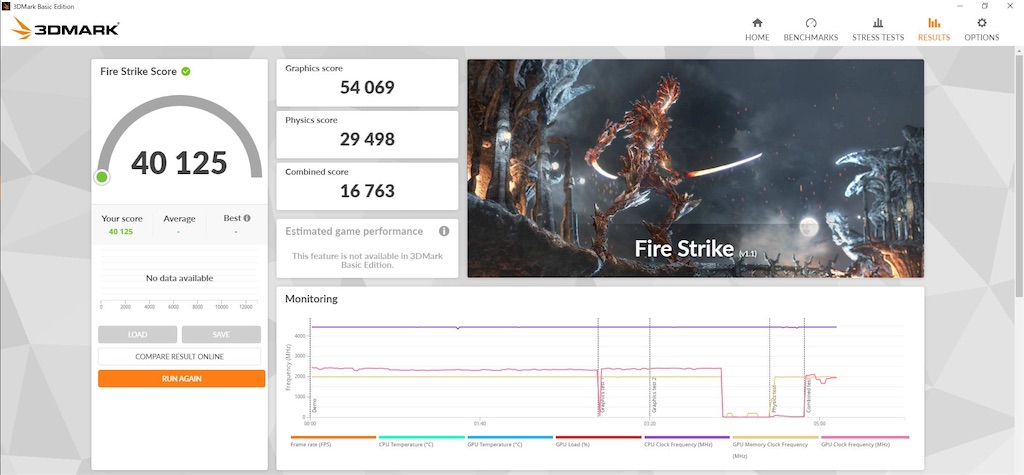This screenshot has width=1024, height=475.
Task: Click the RUN AGAIN button
Action: 182,378
